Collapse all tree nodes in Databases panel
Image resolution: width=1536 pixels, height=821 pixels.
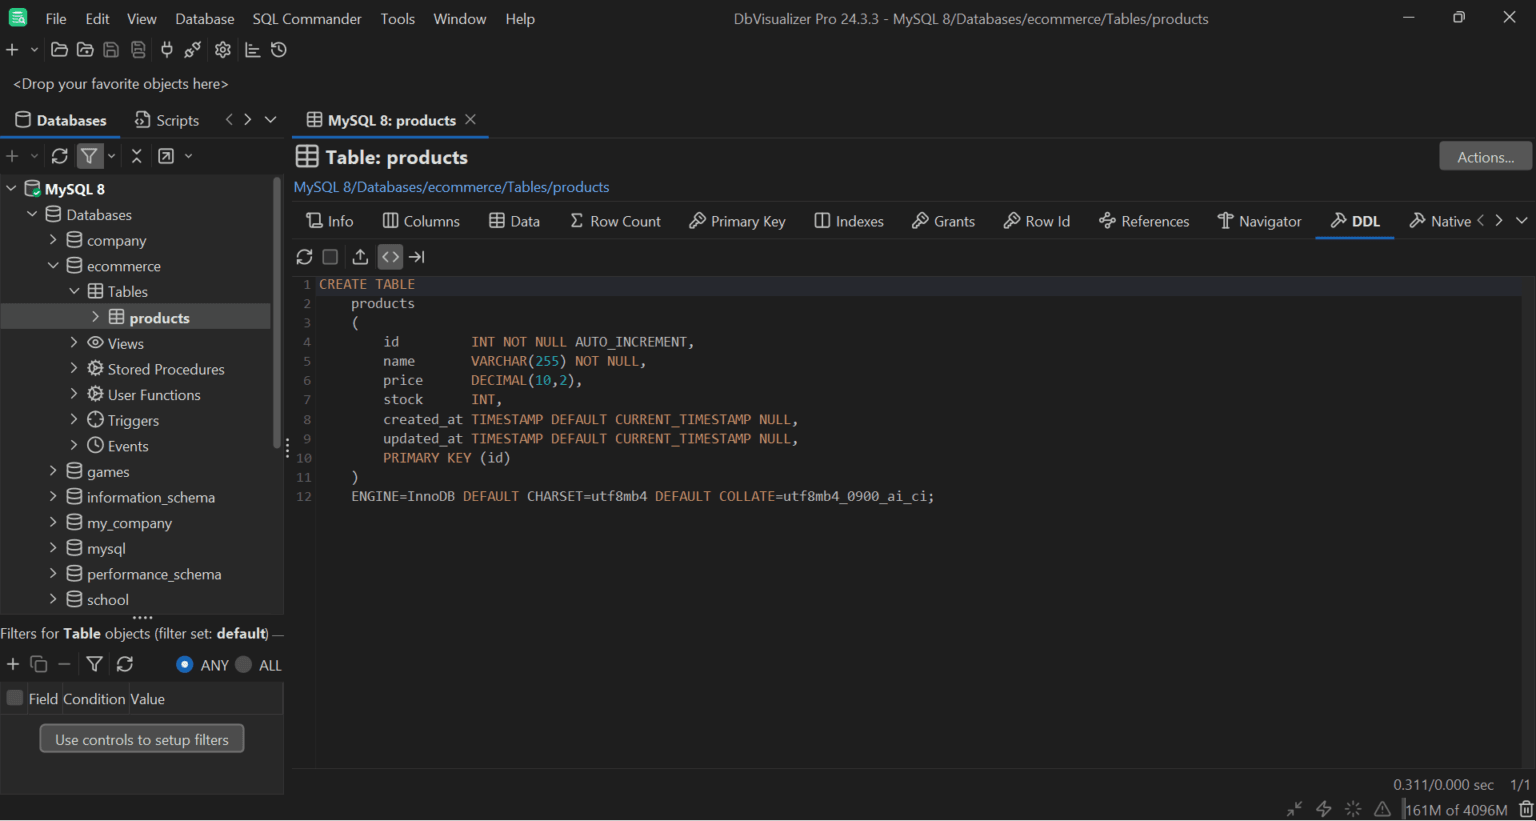coord(136,156)
